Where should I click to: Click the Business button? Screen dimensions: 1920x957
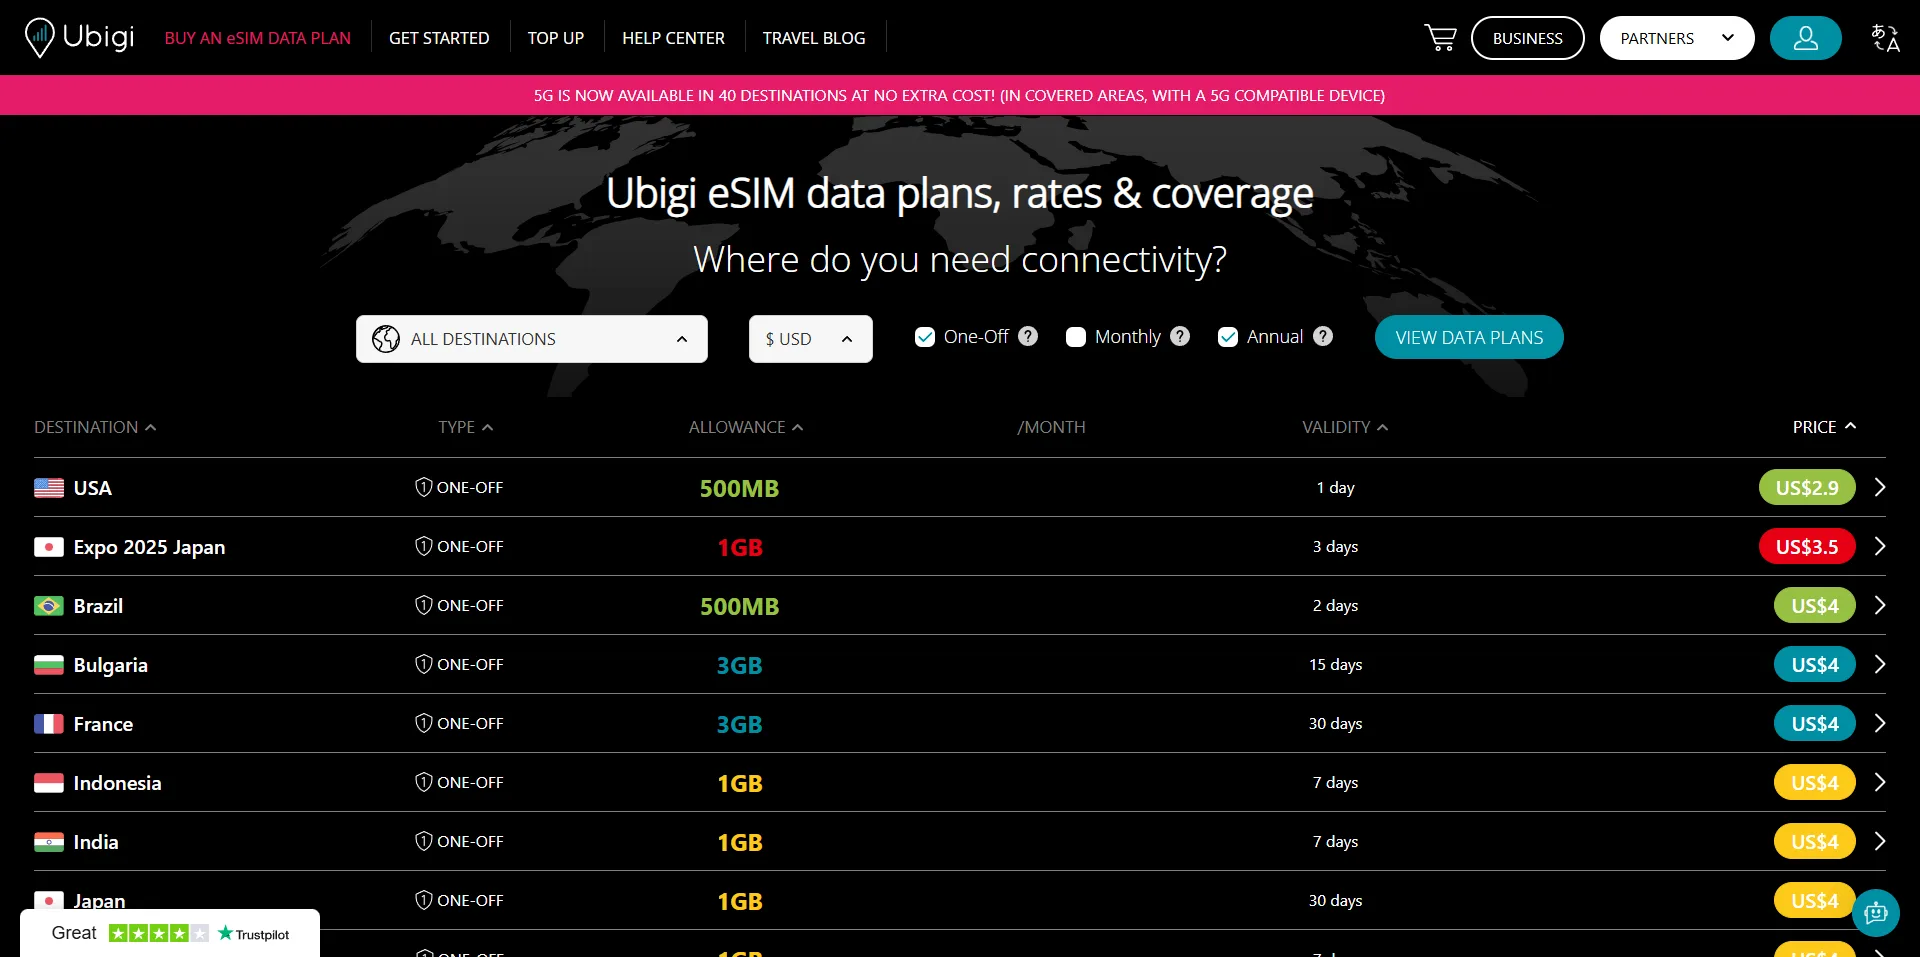[x=1527, y=38]
